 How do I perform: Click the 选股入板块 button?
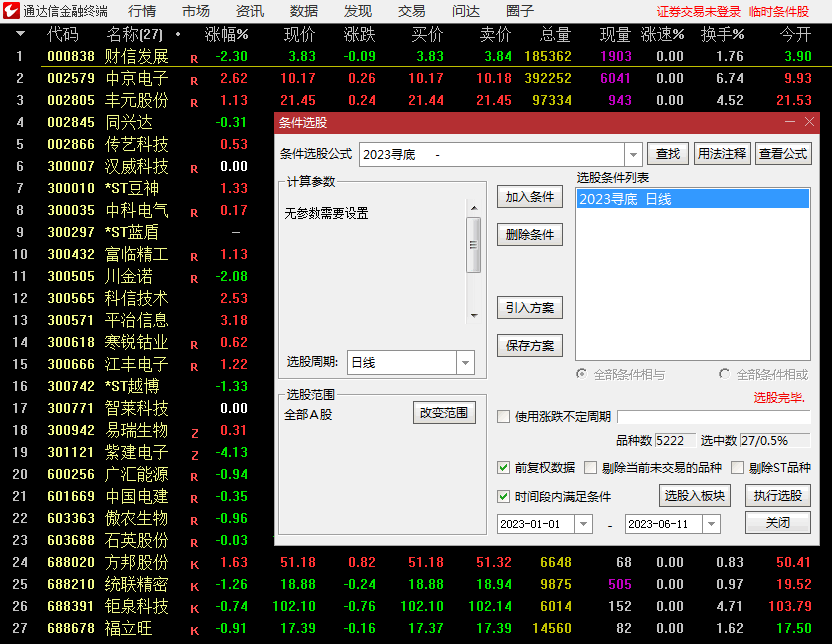(x=695, y=495)
